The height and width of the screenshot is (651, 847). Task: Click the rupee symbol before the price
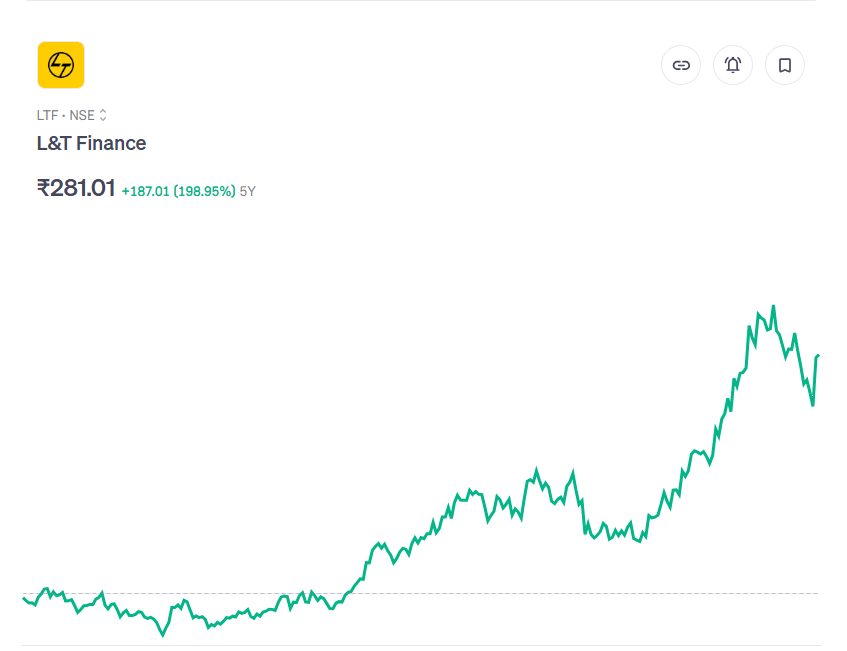point(43,188)
